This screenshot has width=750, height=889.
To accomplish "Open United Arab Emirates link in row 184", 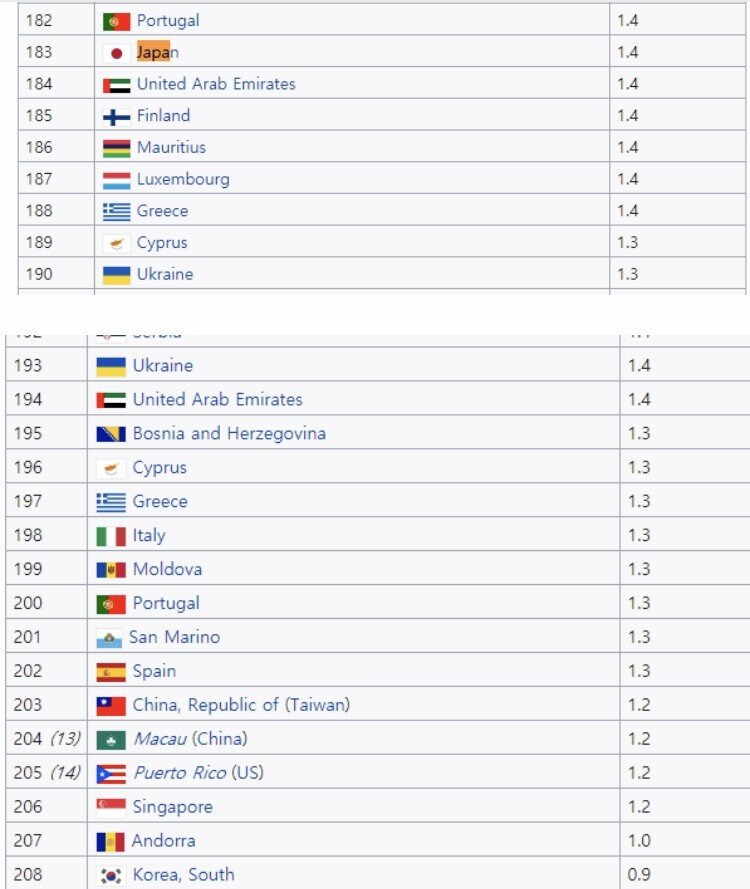I will [216, 84].
